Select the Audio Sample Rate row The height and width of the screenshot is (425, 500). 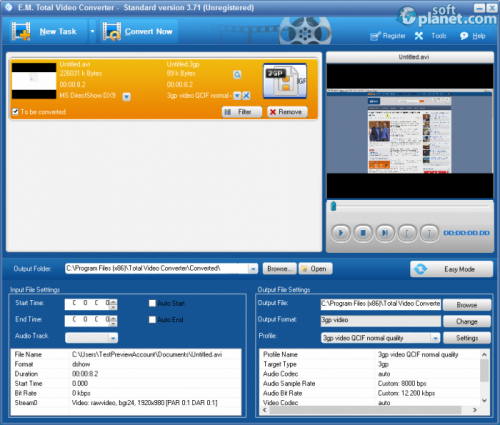[x=369, y=384]
